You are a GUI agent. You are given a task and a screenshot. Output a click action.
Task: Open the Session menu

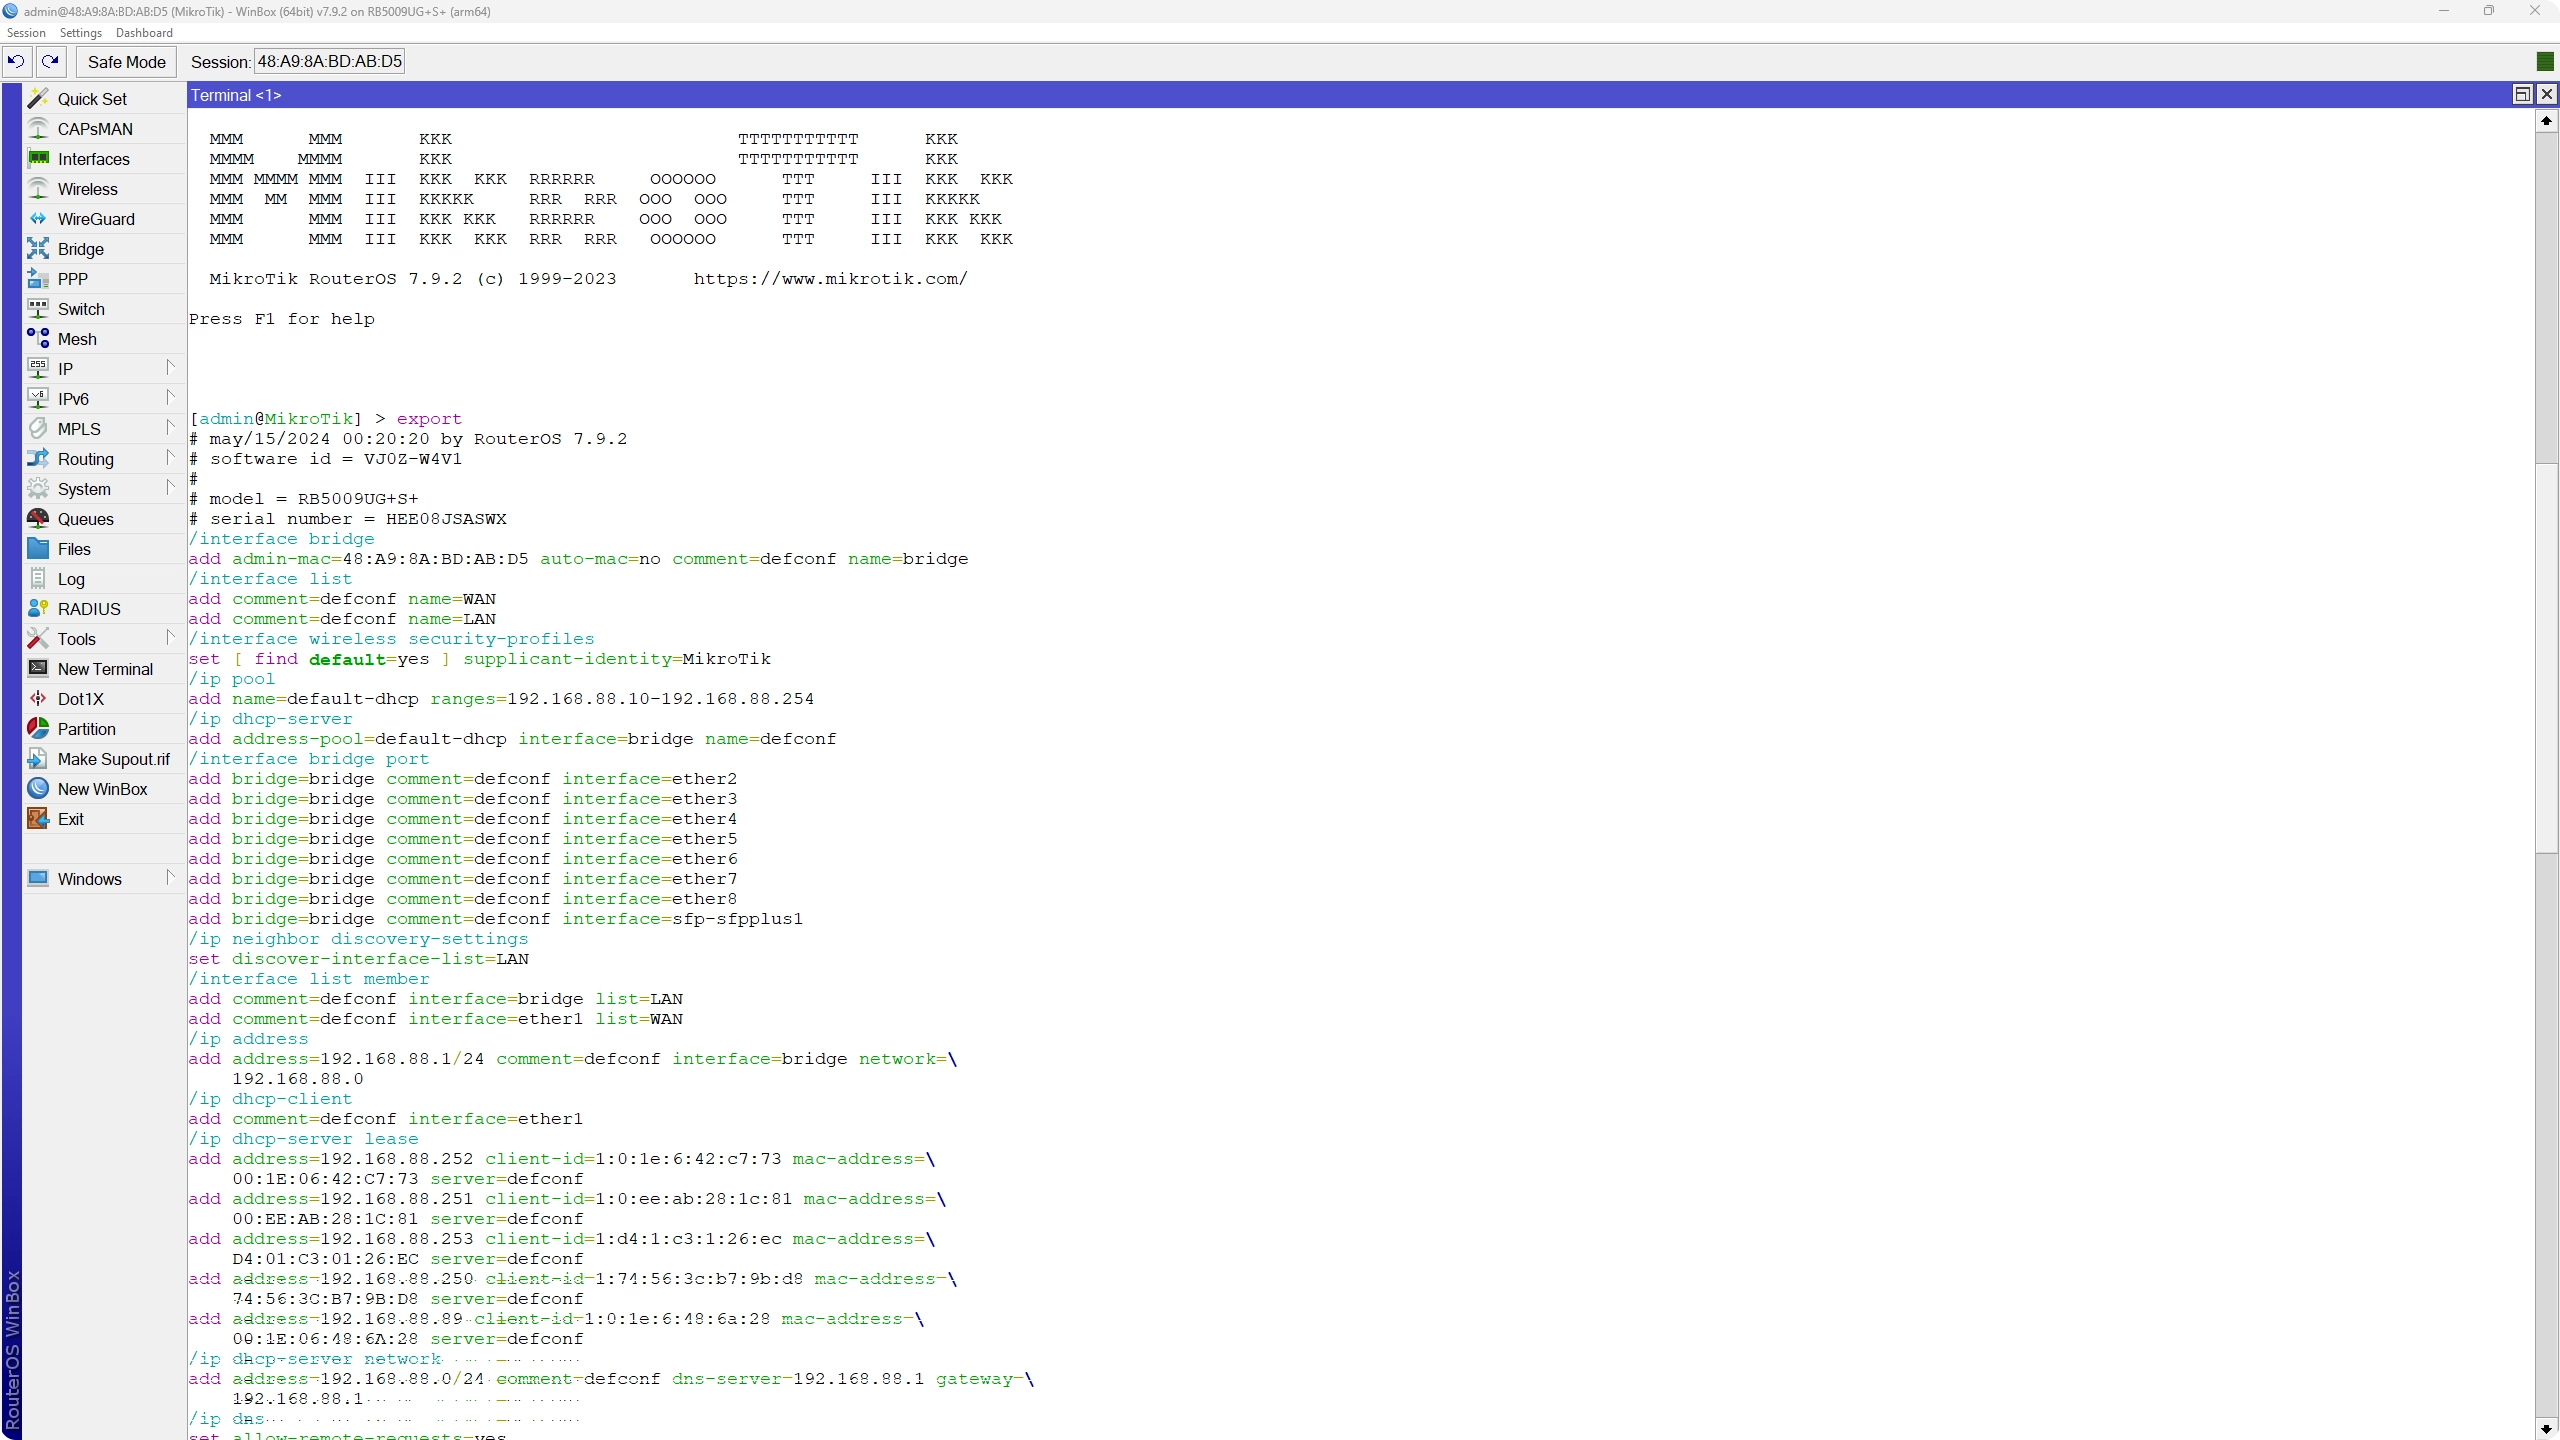pyautogui.click(x=26, y=33)
